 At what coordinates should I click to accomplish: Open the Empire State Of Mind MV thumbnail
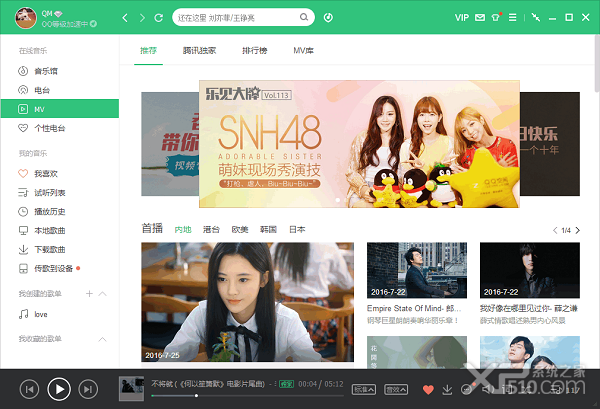coord(417,270)
